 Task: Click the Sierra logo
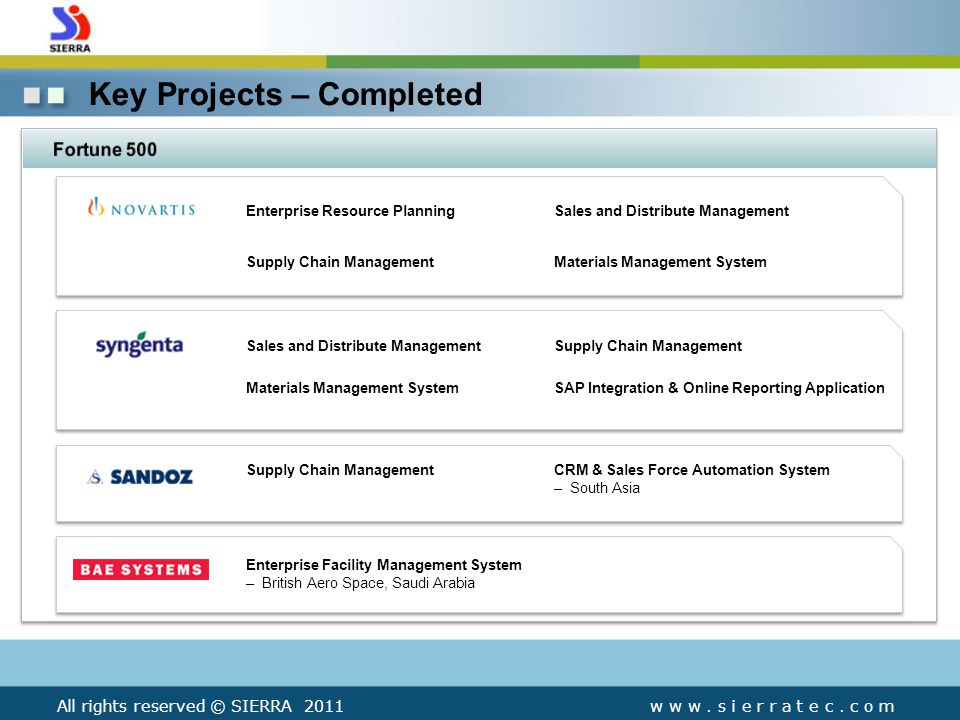coord(70,29)
